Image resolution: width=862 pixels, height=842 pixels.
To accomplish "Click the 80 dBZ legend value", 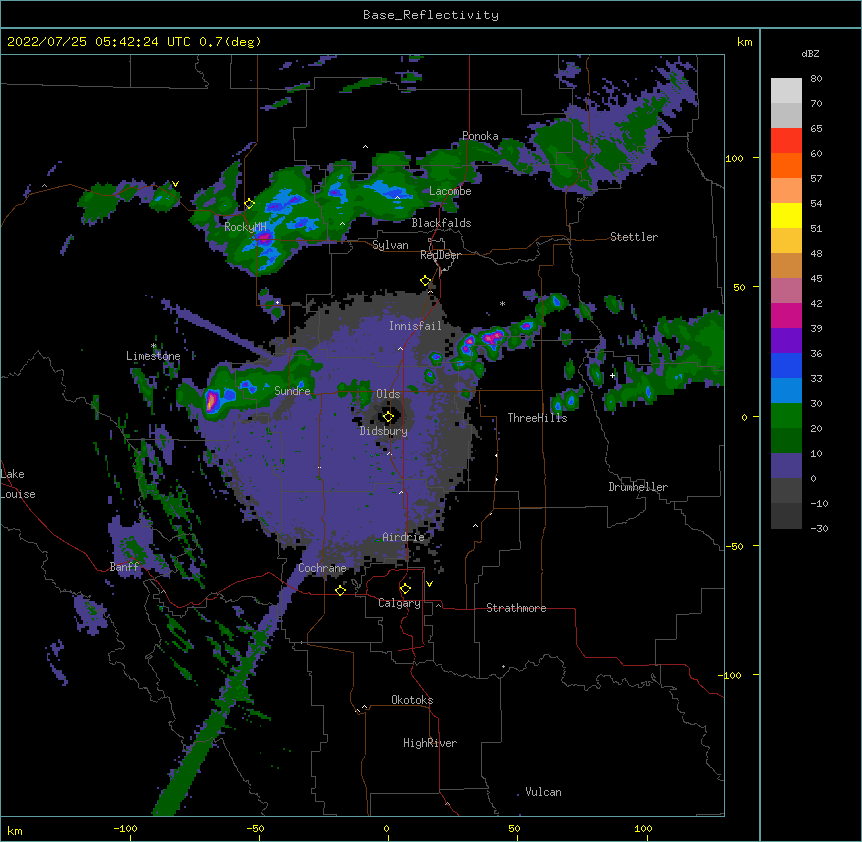I will click(x=816, y=79).
